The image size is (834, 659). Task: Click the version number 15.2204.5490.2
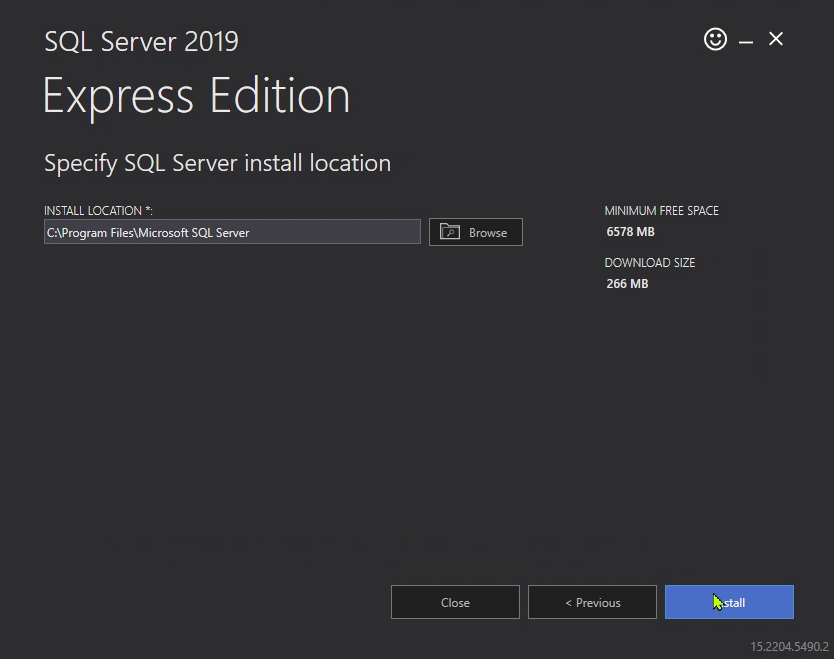click(789, 647)
